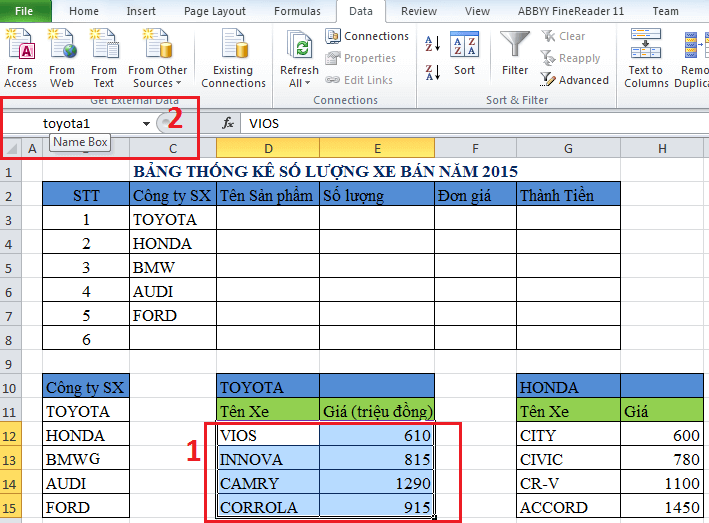Clear the current filter
This screenshot has height=523, width=709.
[563, 36]
